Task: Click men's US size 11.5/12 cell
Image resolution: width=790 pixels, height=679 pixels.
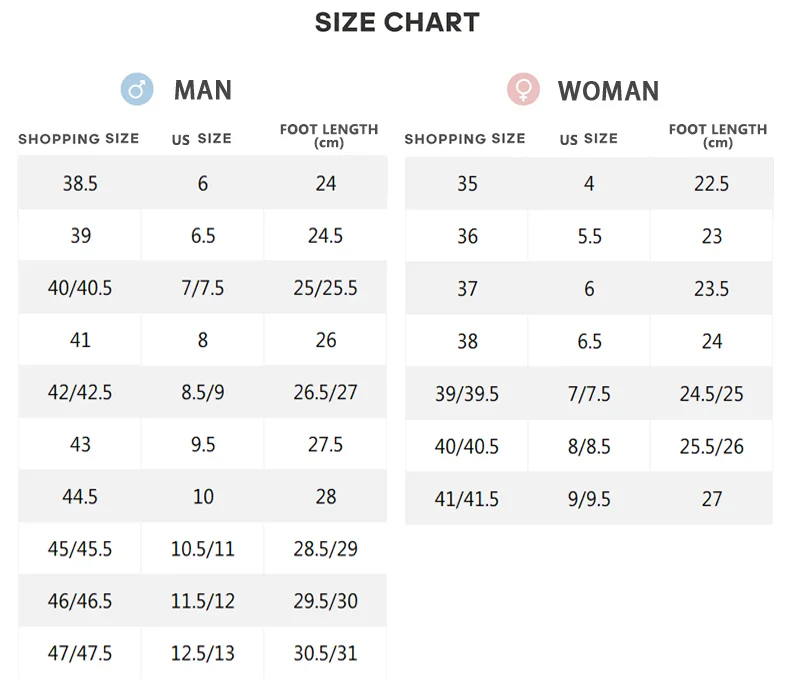Action: tap(203, 602)
